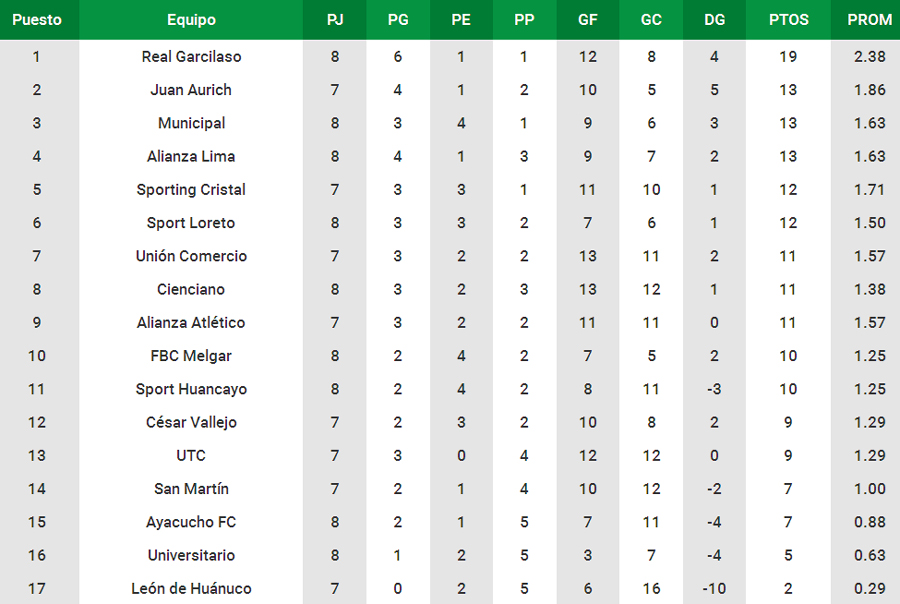The height and width of the screenshot is (604, 900).
Task: Click Sporting Cristal team name
Action: point(191,190)
